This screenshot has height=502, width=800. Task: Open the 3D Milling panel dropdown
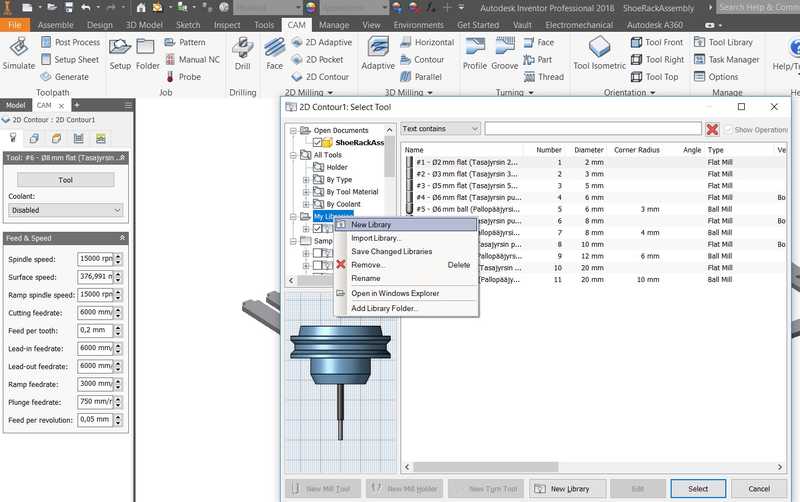tap(430, 93)
